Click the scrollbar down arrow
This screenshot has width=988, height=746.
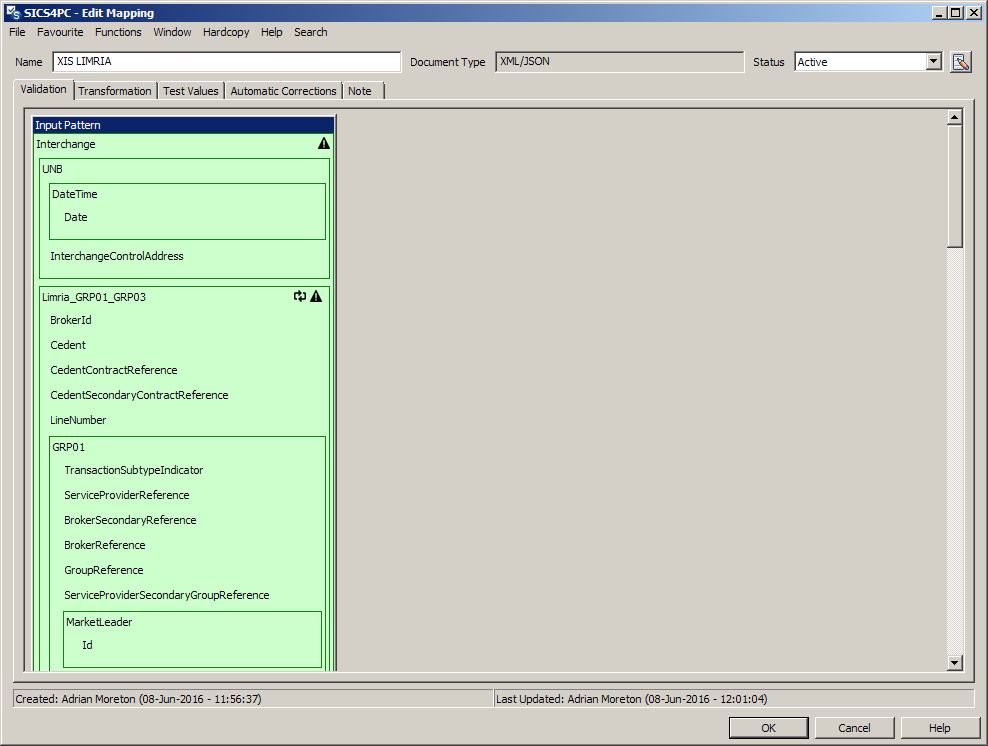[954, 662]
